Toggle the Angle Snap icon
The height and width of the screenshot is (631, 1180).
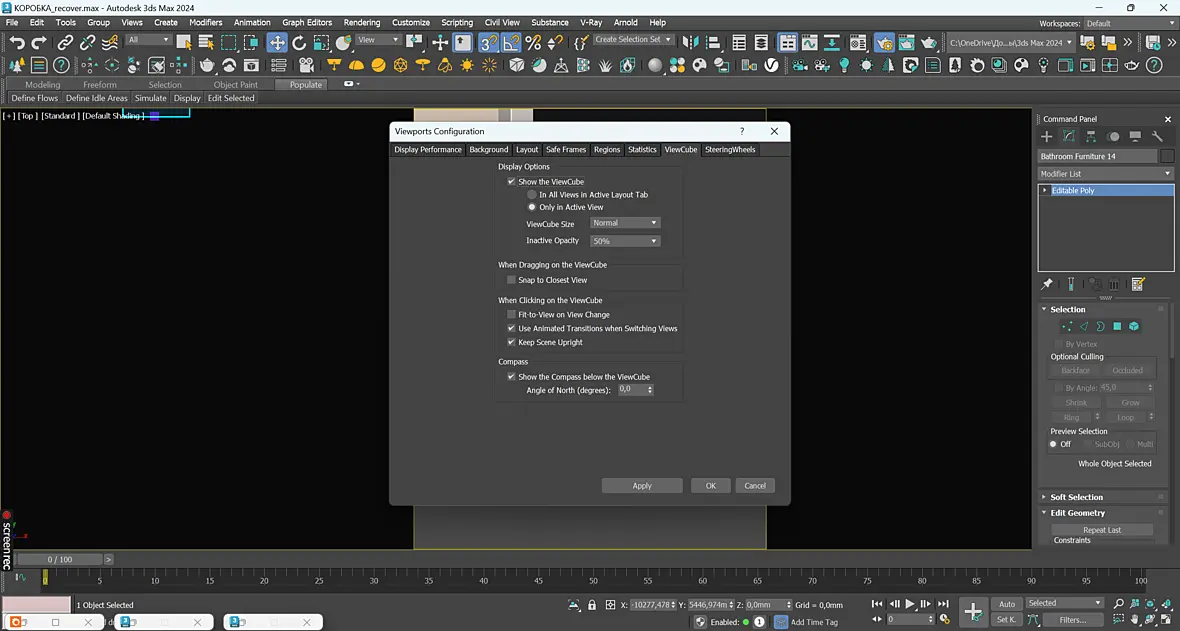coord(511,43)
